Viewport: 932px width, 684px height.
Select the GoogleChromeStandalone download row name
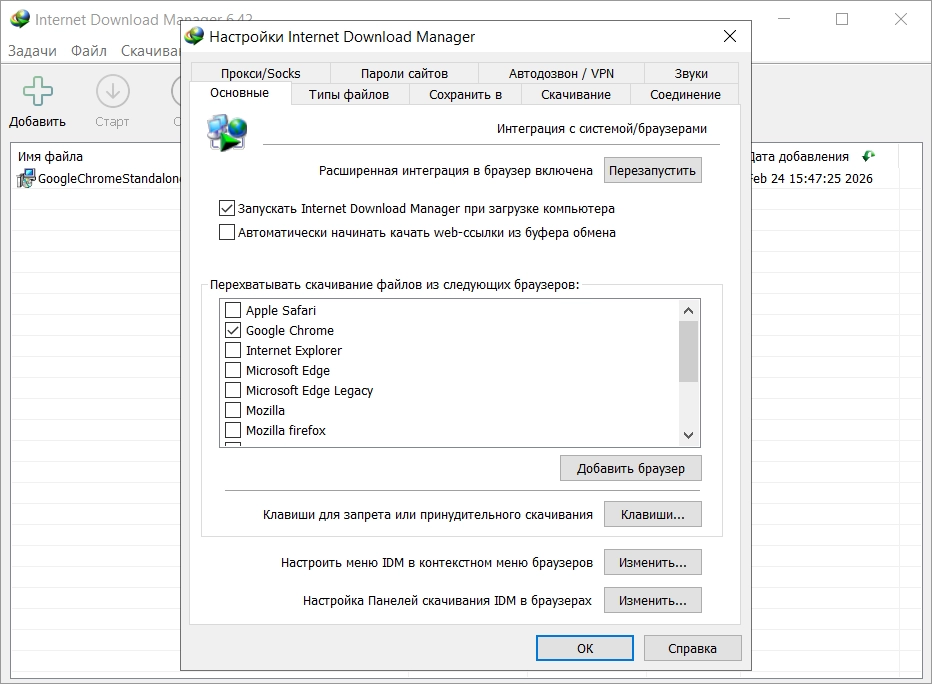[109, 178]
